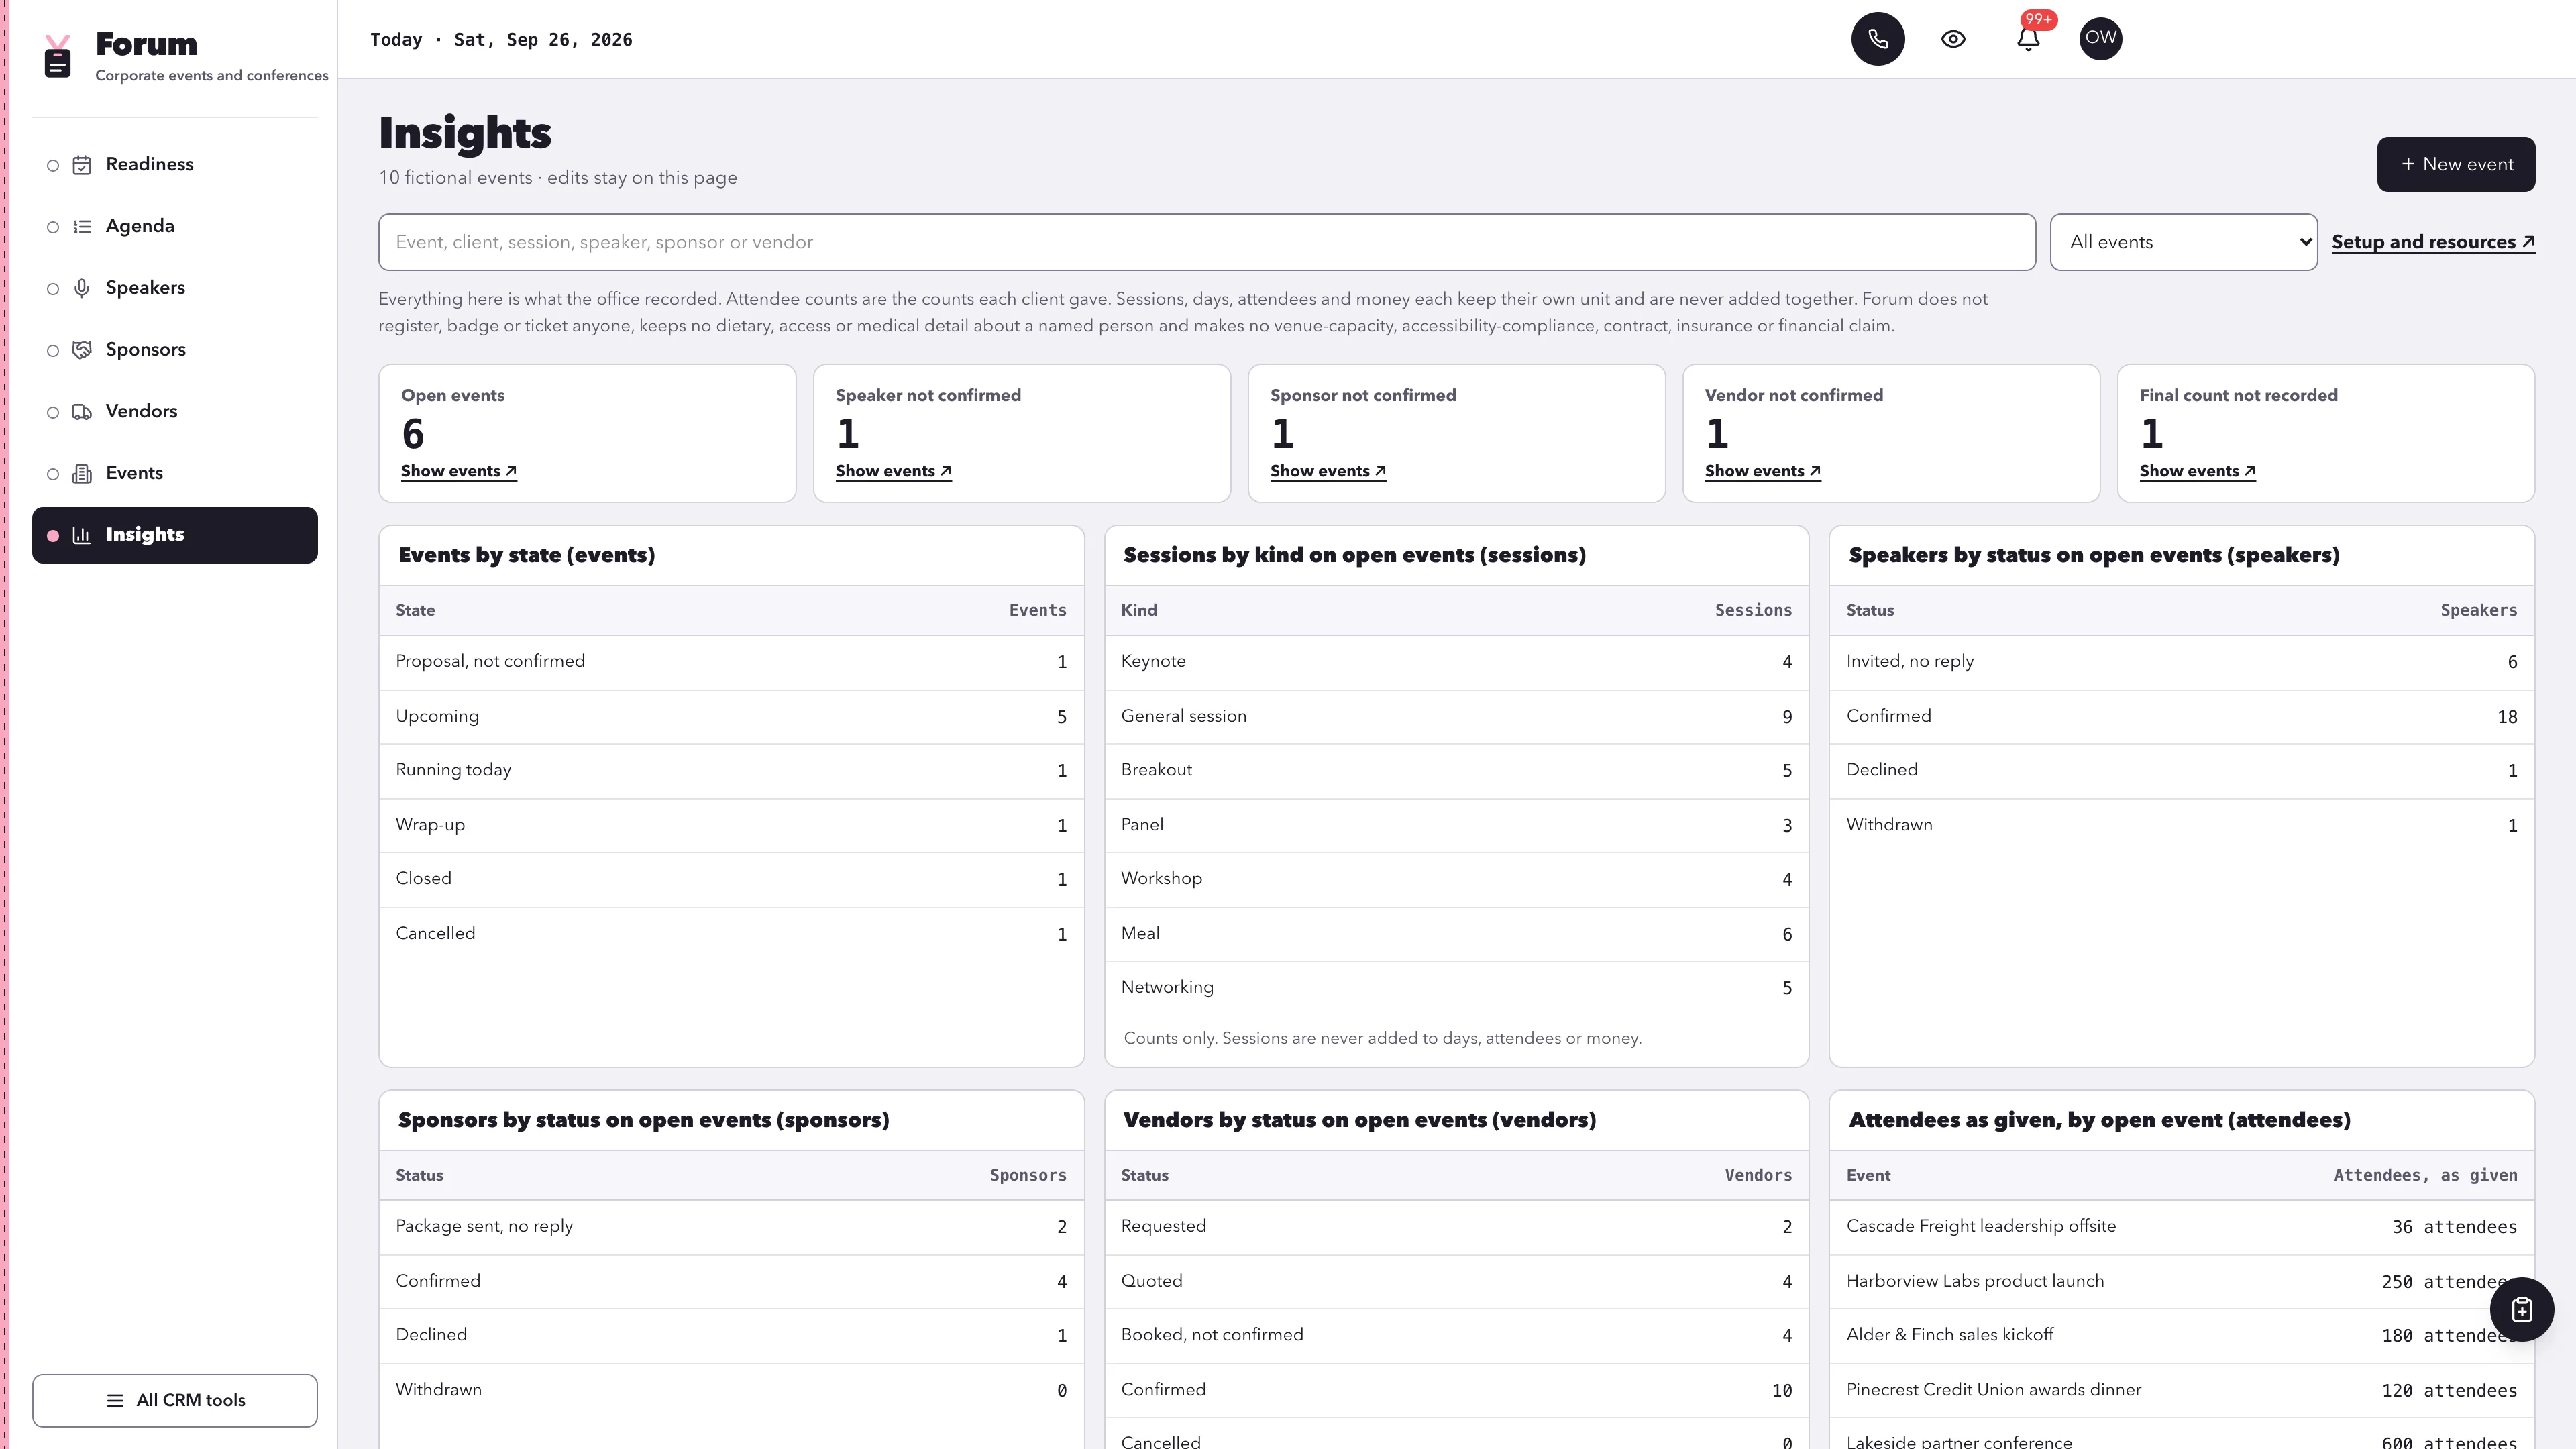
Task: Click 'Harborview Labs product launch' row
Action: [2181, 1282]
